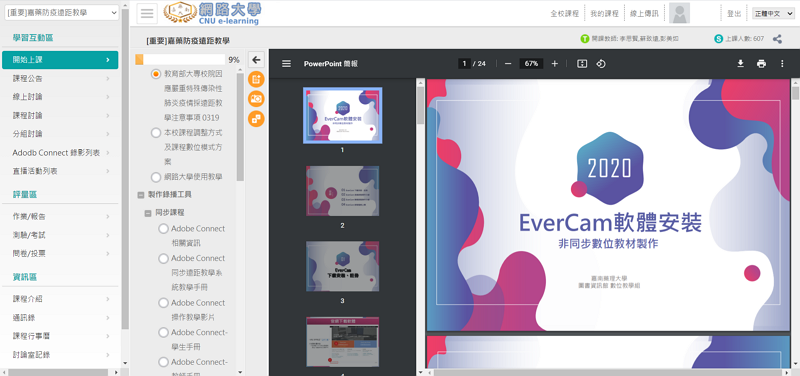This screenshot has height=376, width=800.
Task: Select the 教育部大專校院因應 radio item
Action: [156, 74]
